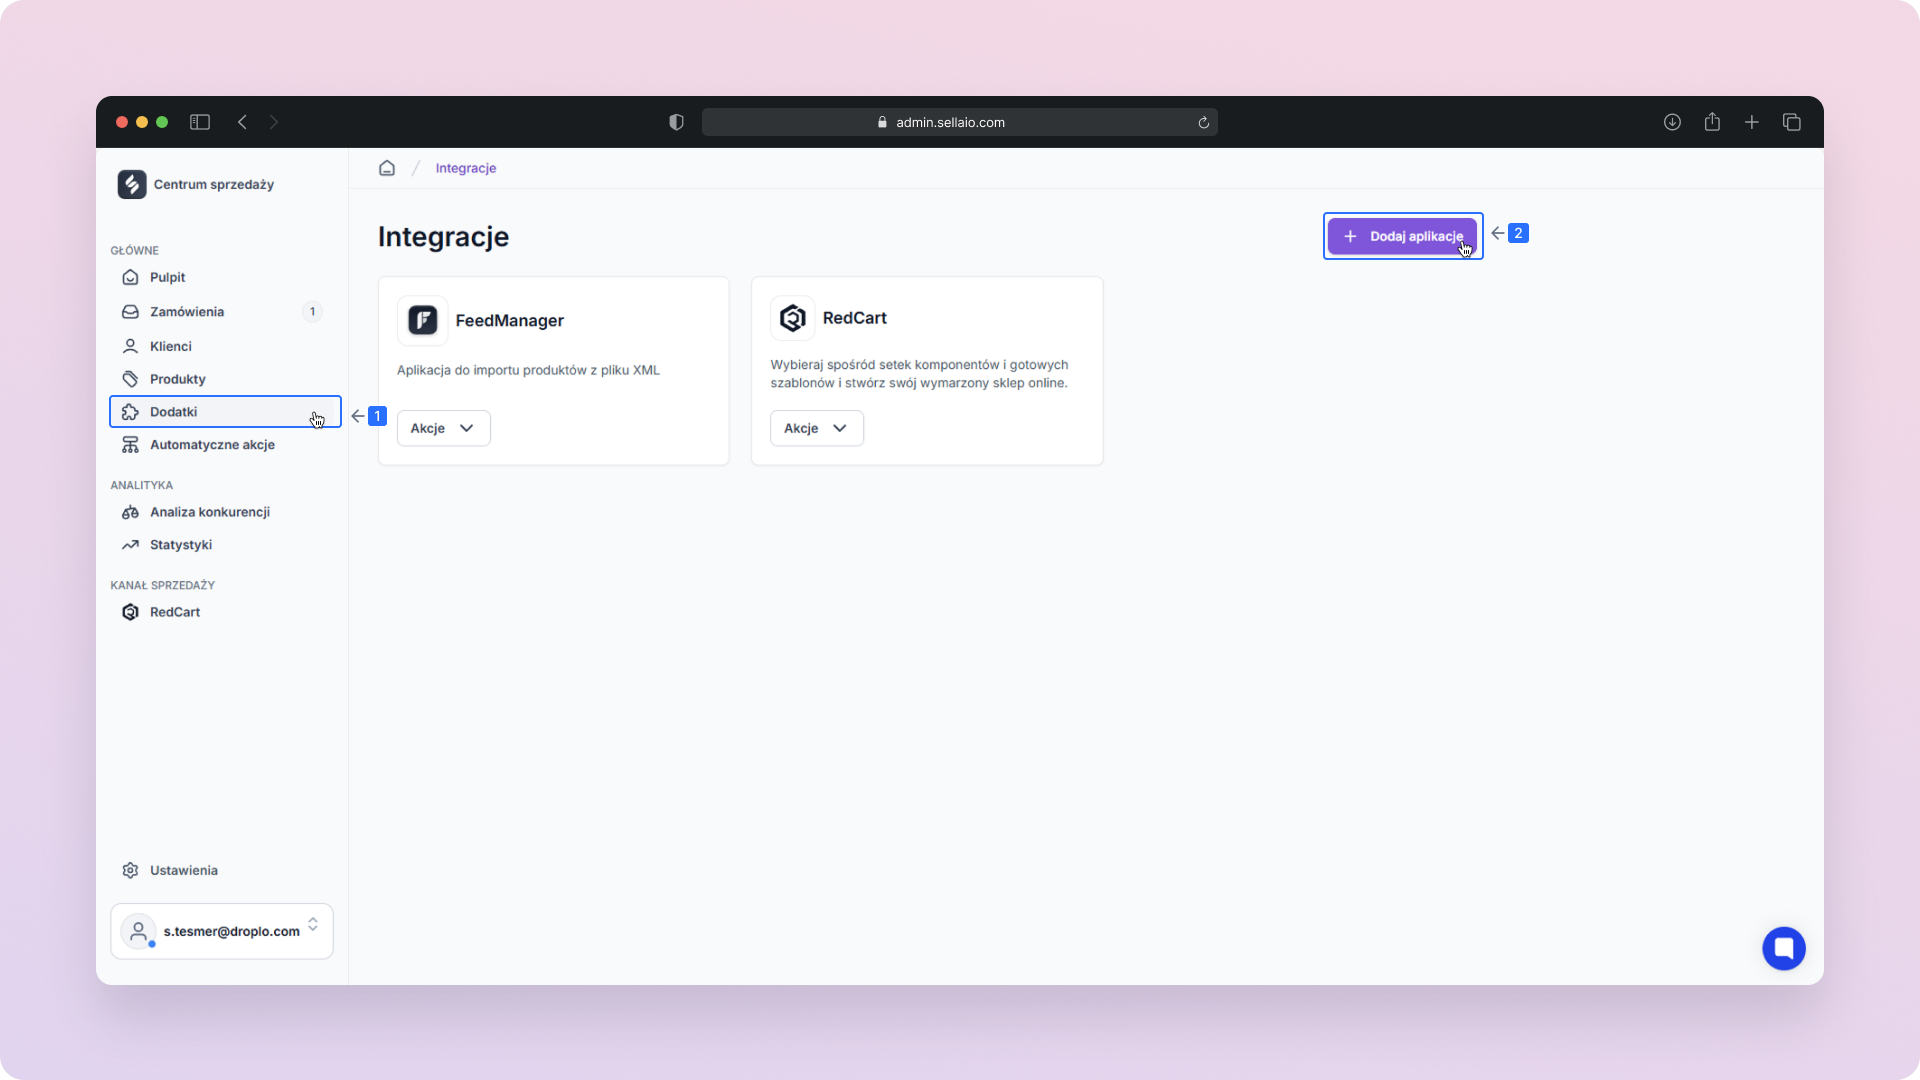
Task: Click the RedCart logo in integration card
Action: pyautogui.click(x=792, y=318)
